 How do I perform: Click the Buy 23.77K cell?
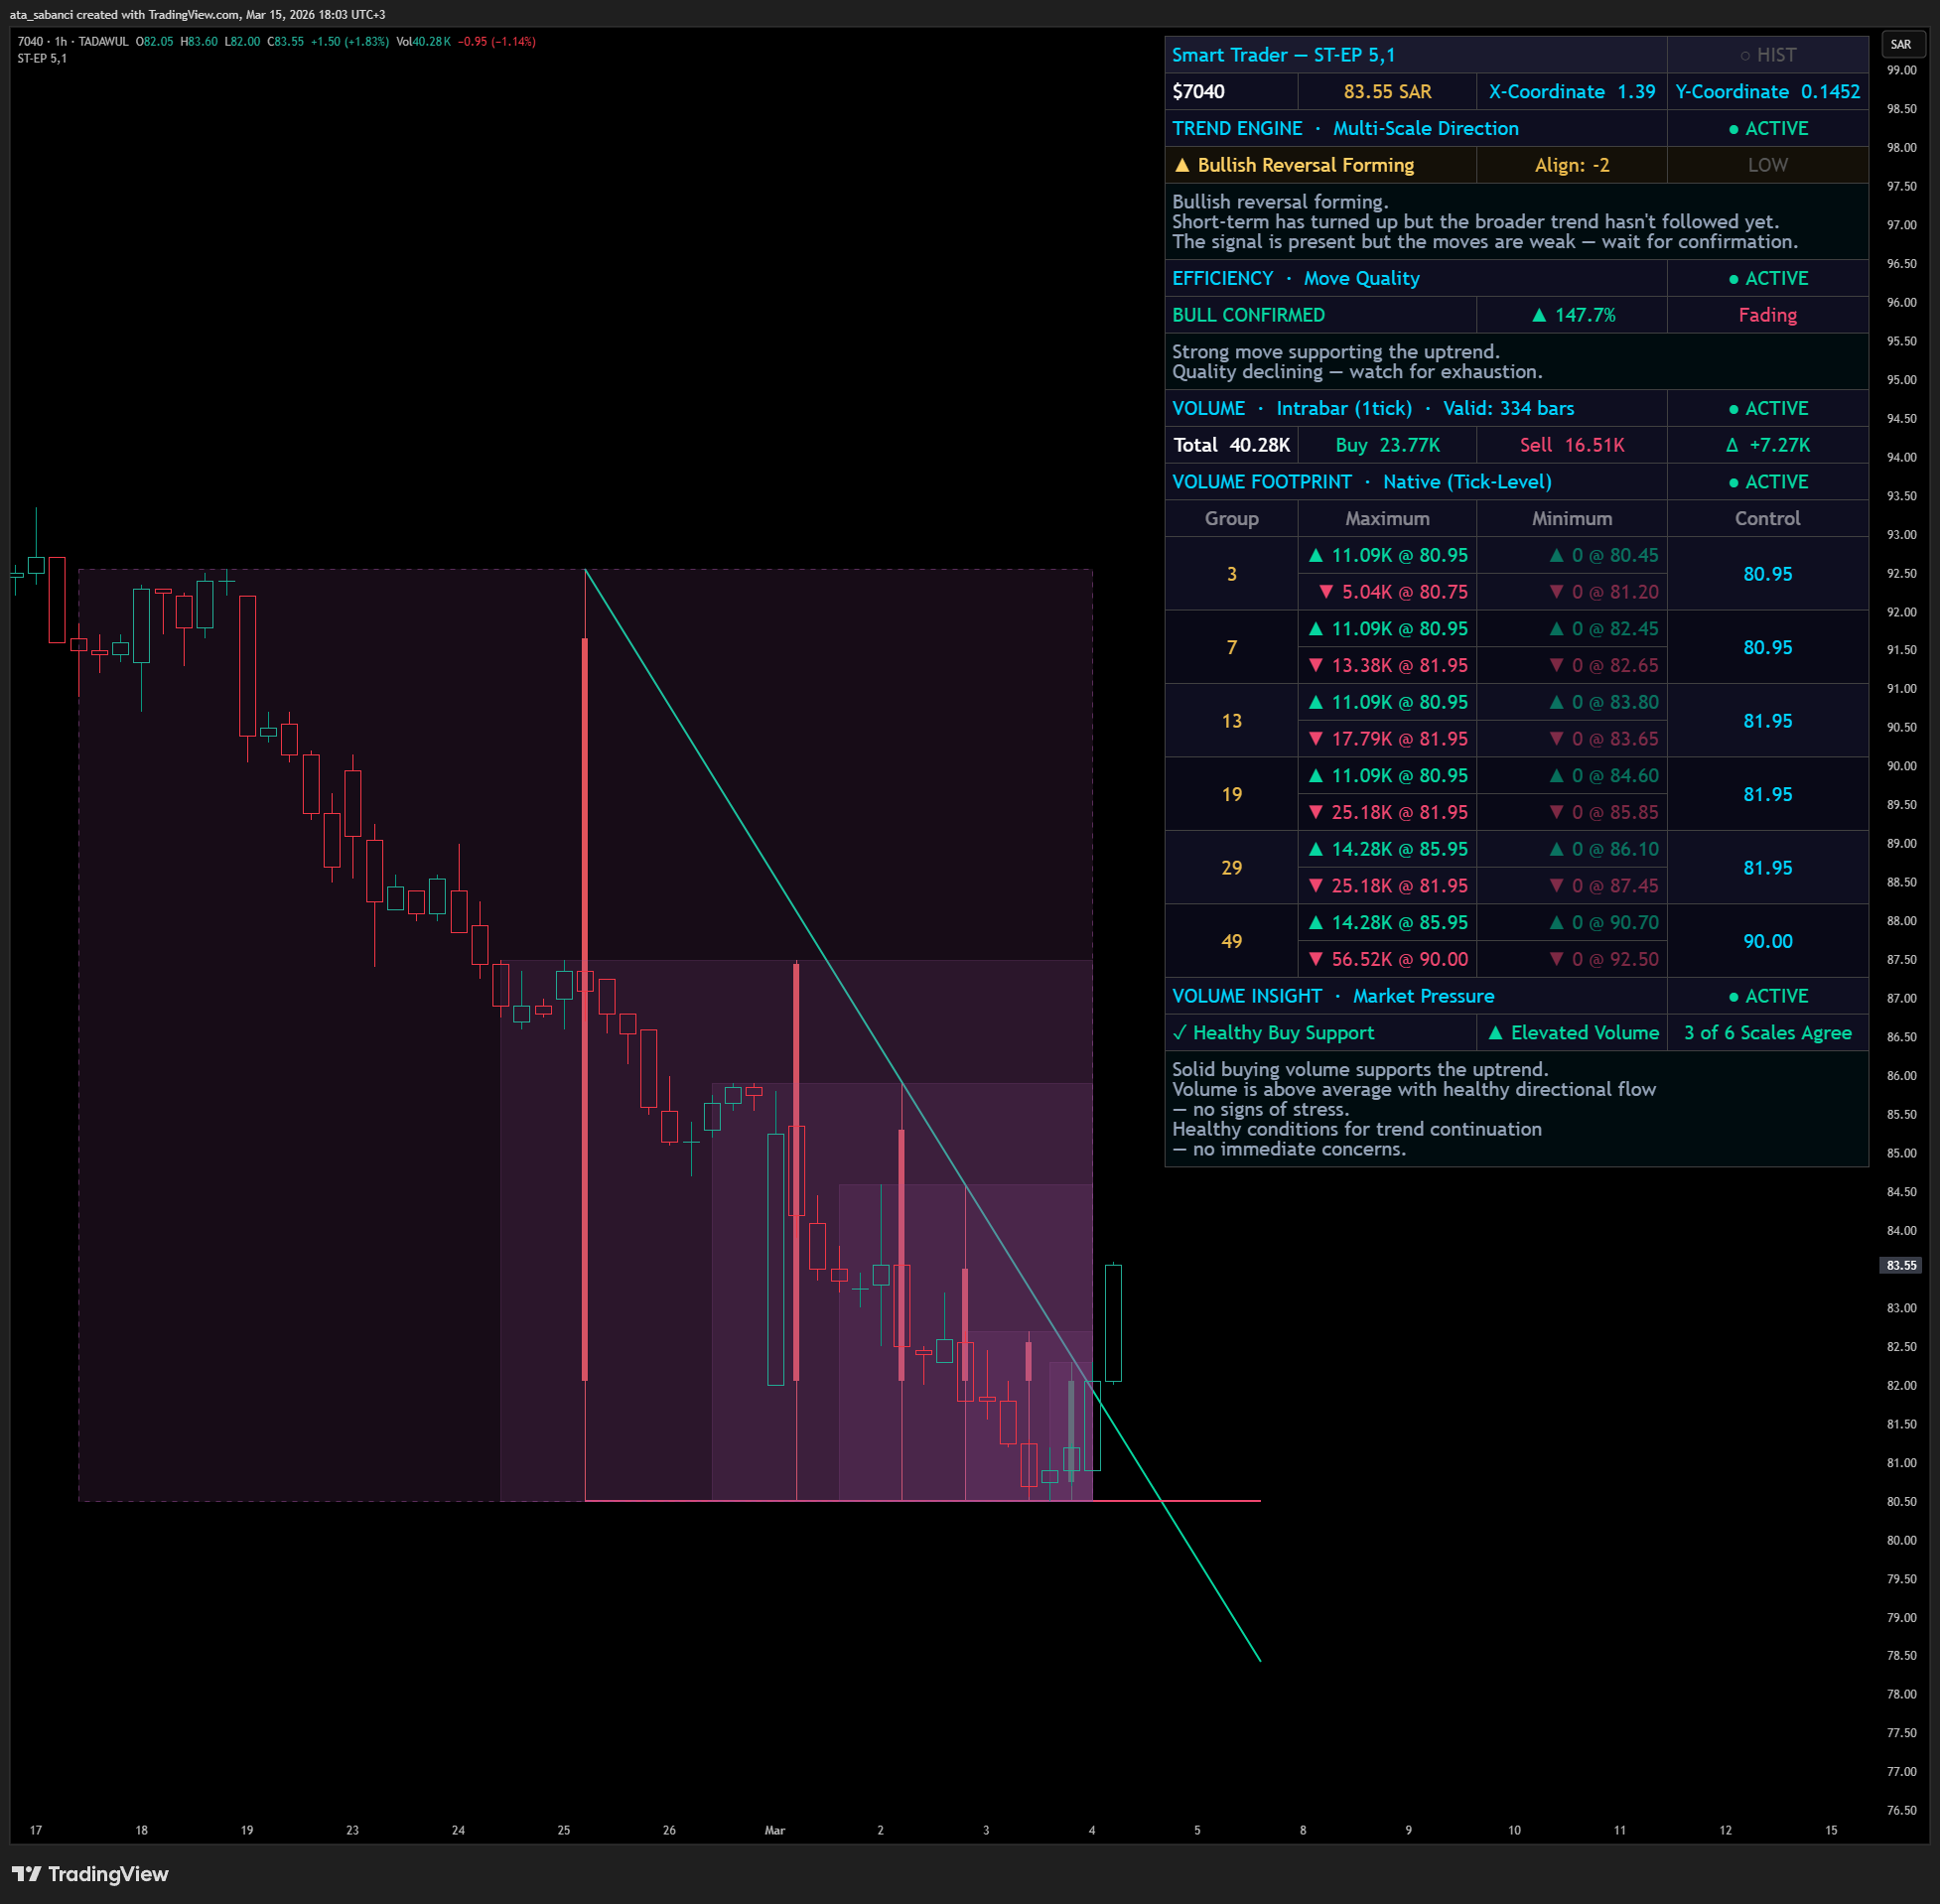(1387, 445)
